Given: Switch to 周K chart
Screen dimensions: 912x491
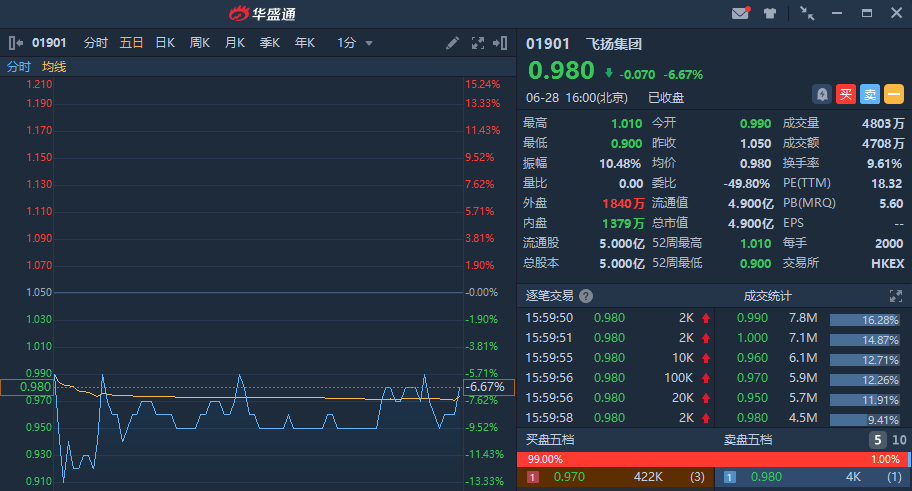Looking at the screenshot, I should 200,43.
